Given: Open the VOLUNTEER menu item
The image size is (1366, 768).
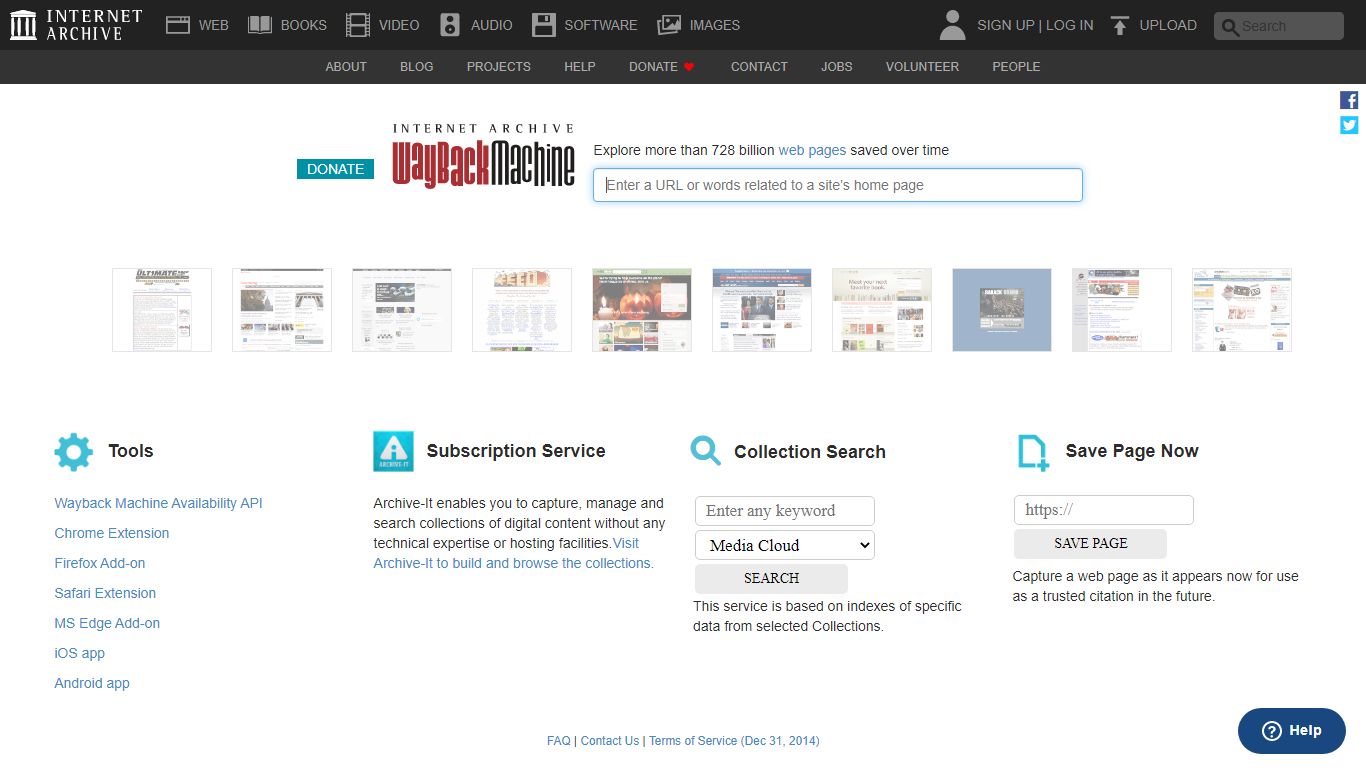Looking at the screenshot, I should 922,67.
